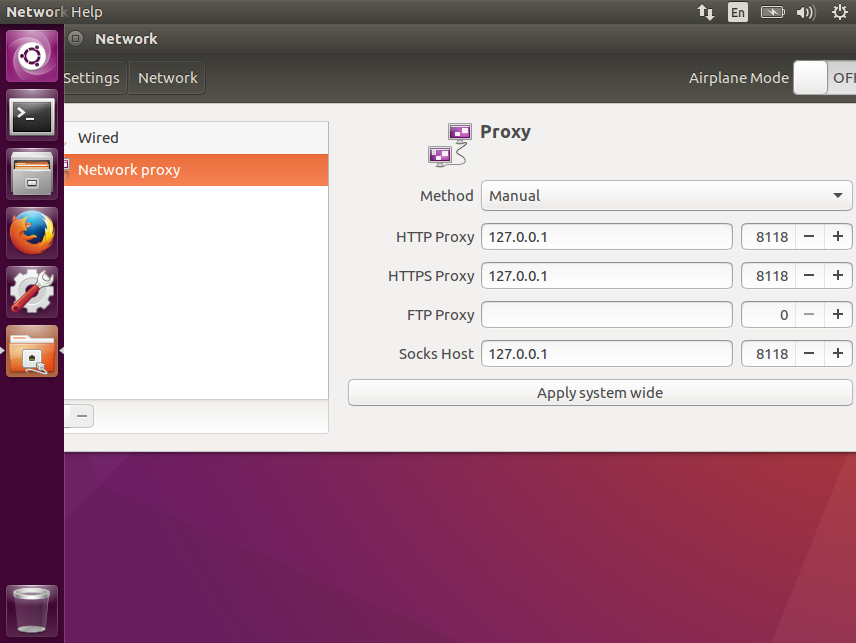Launch the Terminal from the dock
Image resolution: width=856 pixels, height=643 pixels.
pos(32,115)
